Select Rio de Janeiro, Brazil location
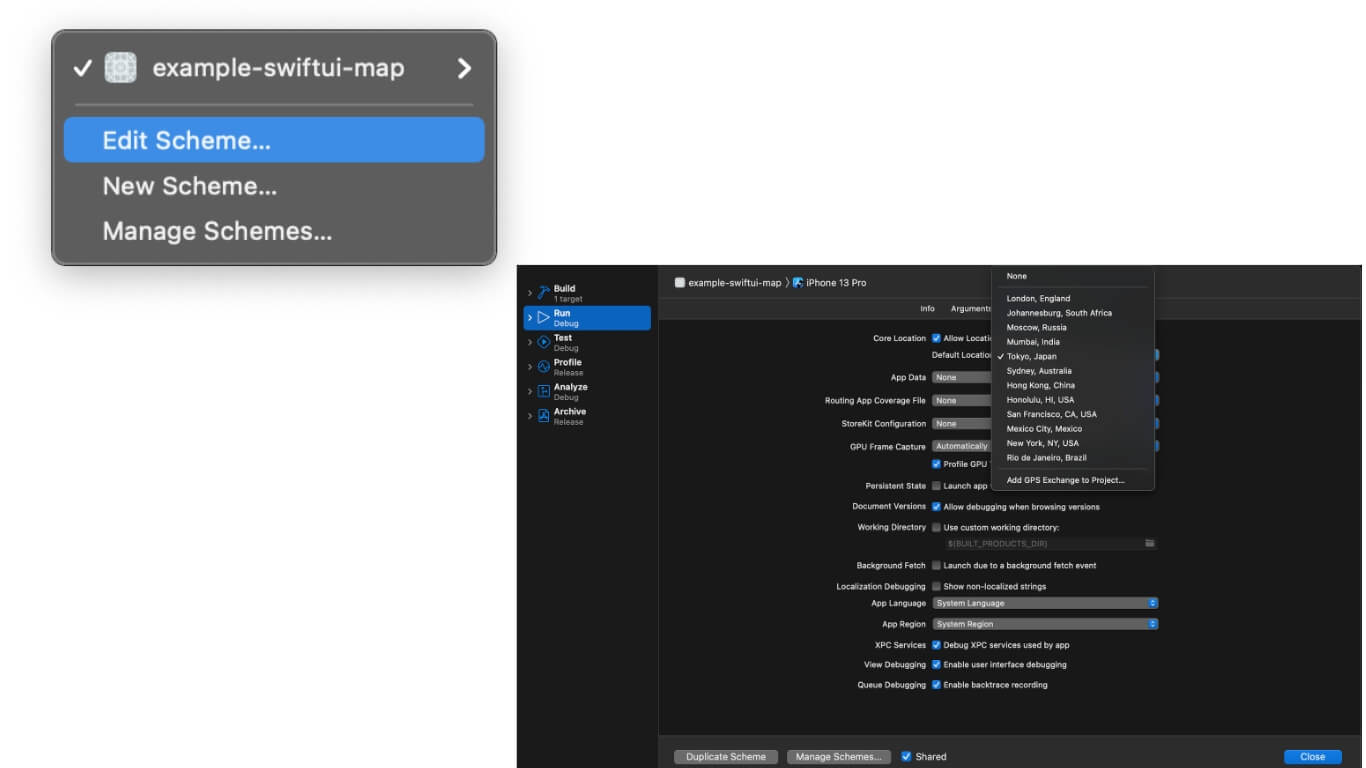This screenshot has height=768, width=1366. pyautogui.click(x=1072, y=458)
